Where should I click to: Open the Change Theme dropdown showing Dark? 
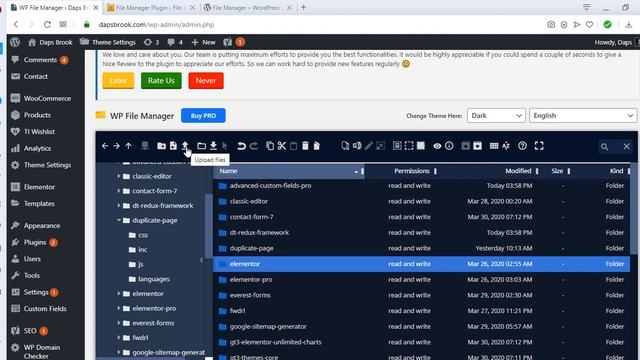(496, 116)
